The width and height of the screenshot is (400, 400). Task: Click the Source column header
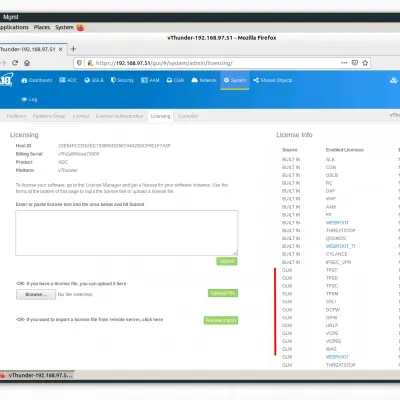tap(290, 150)
